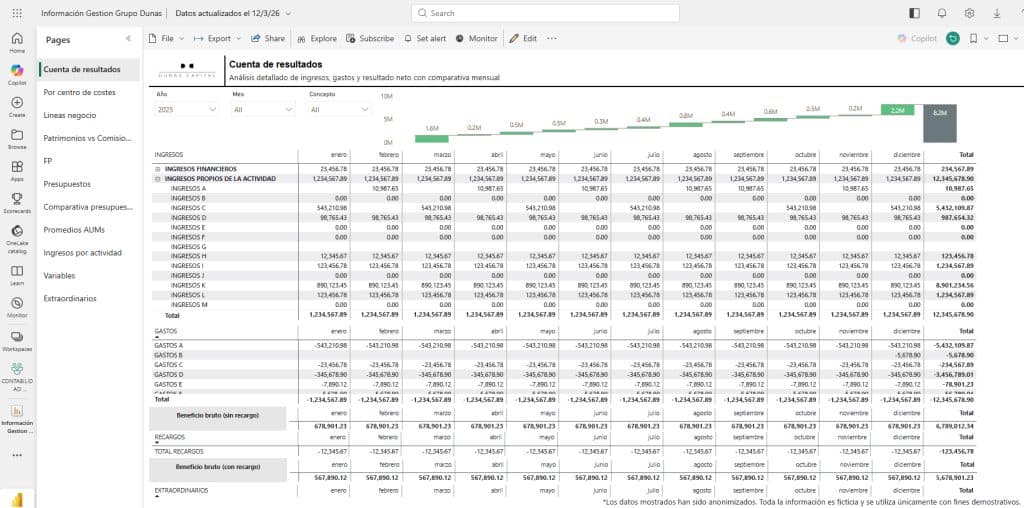Open Apps in the left rail
The image size is (1024, 508).
click(17, 171)
